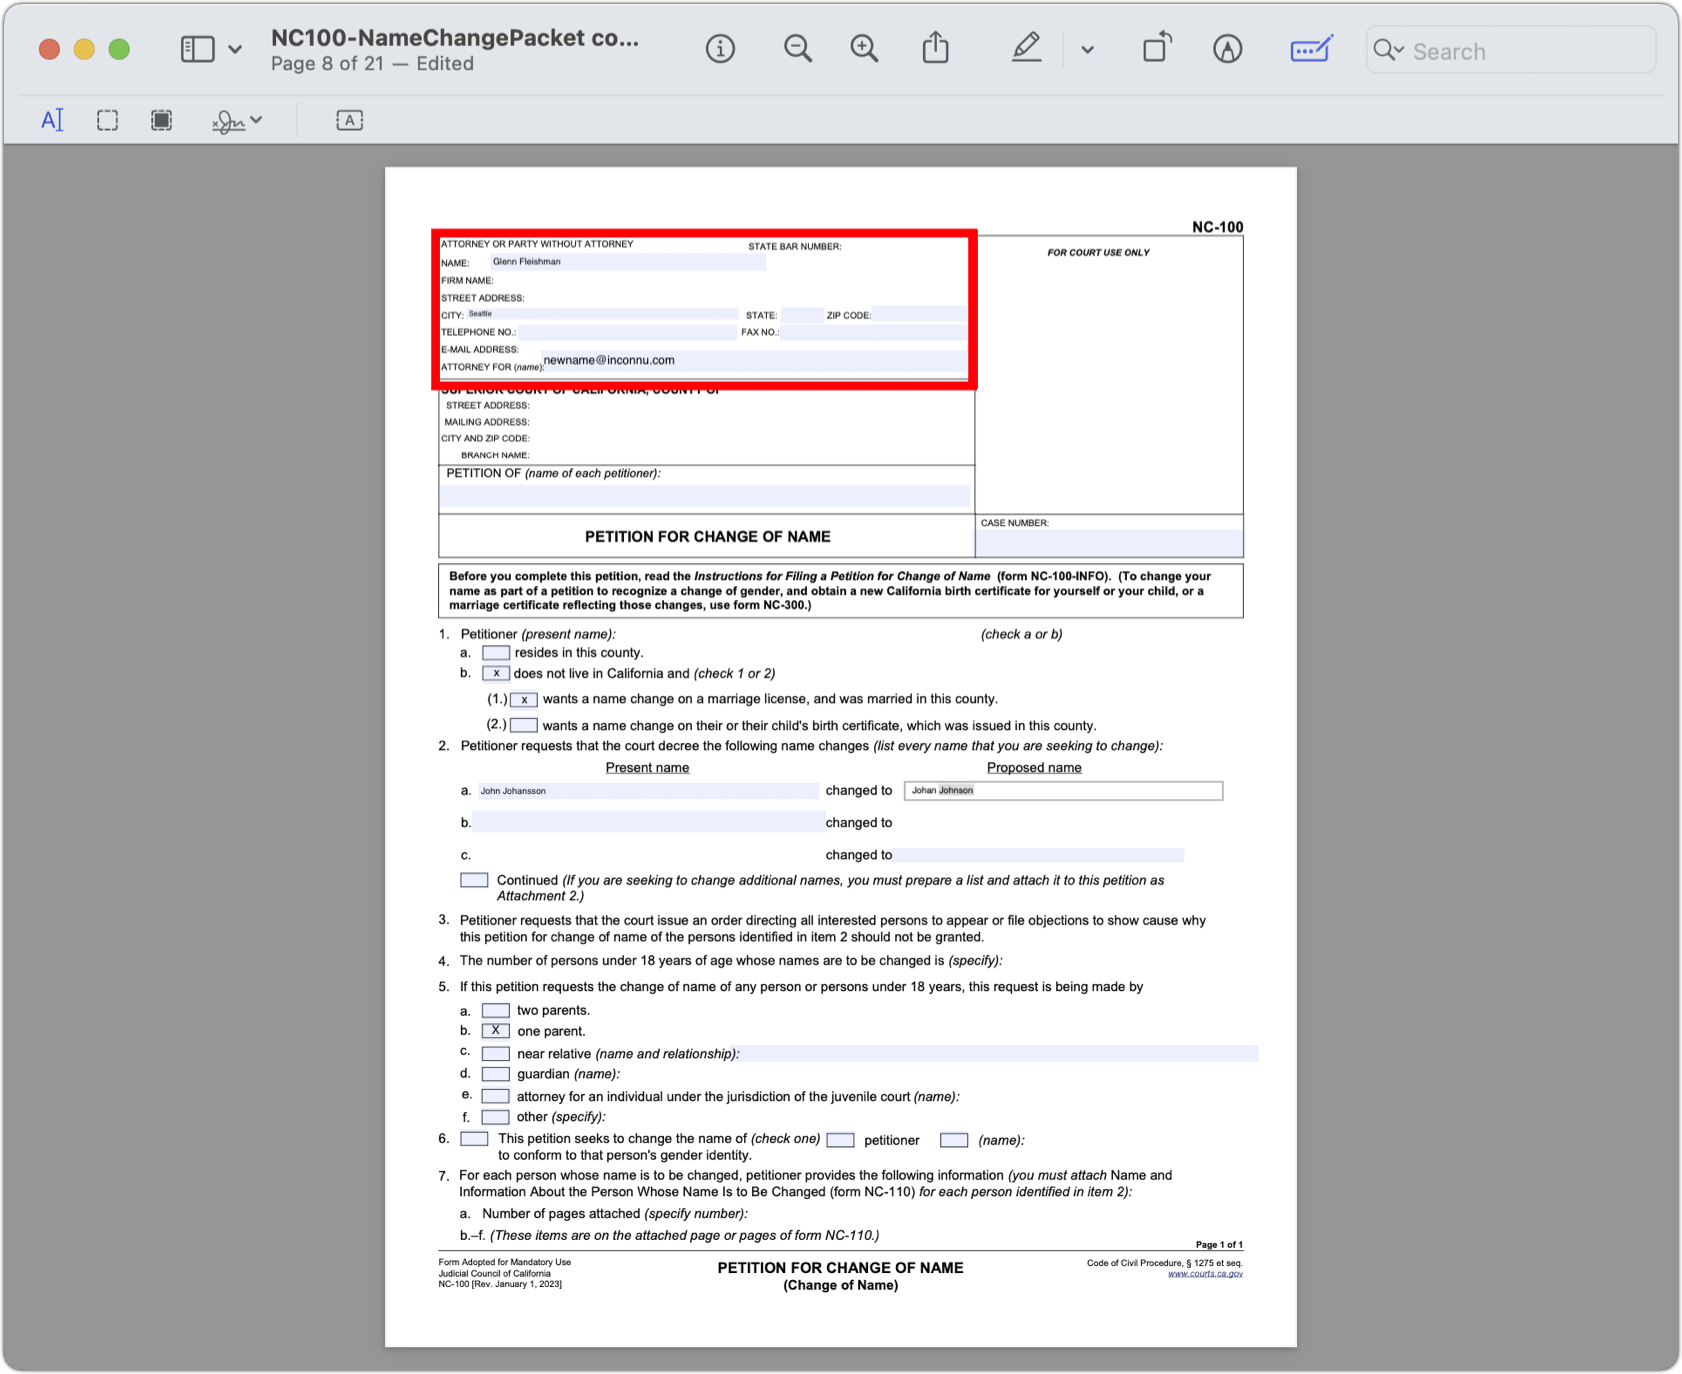Check the 'does not live in California' checkbox
The height and width of the screenshot is (1374, 1682).
[x=496, y=673]
